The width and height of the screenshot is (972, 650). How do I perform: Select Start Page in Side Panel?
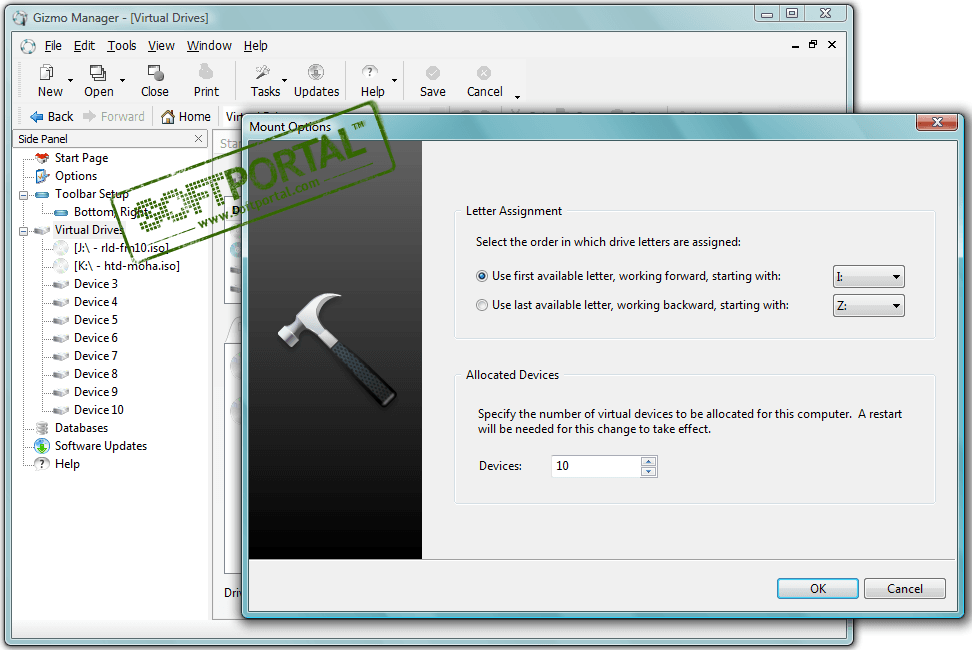(81, 158)
